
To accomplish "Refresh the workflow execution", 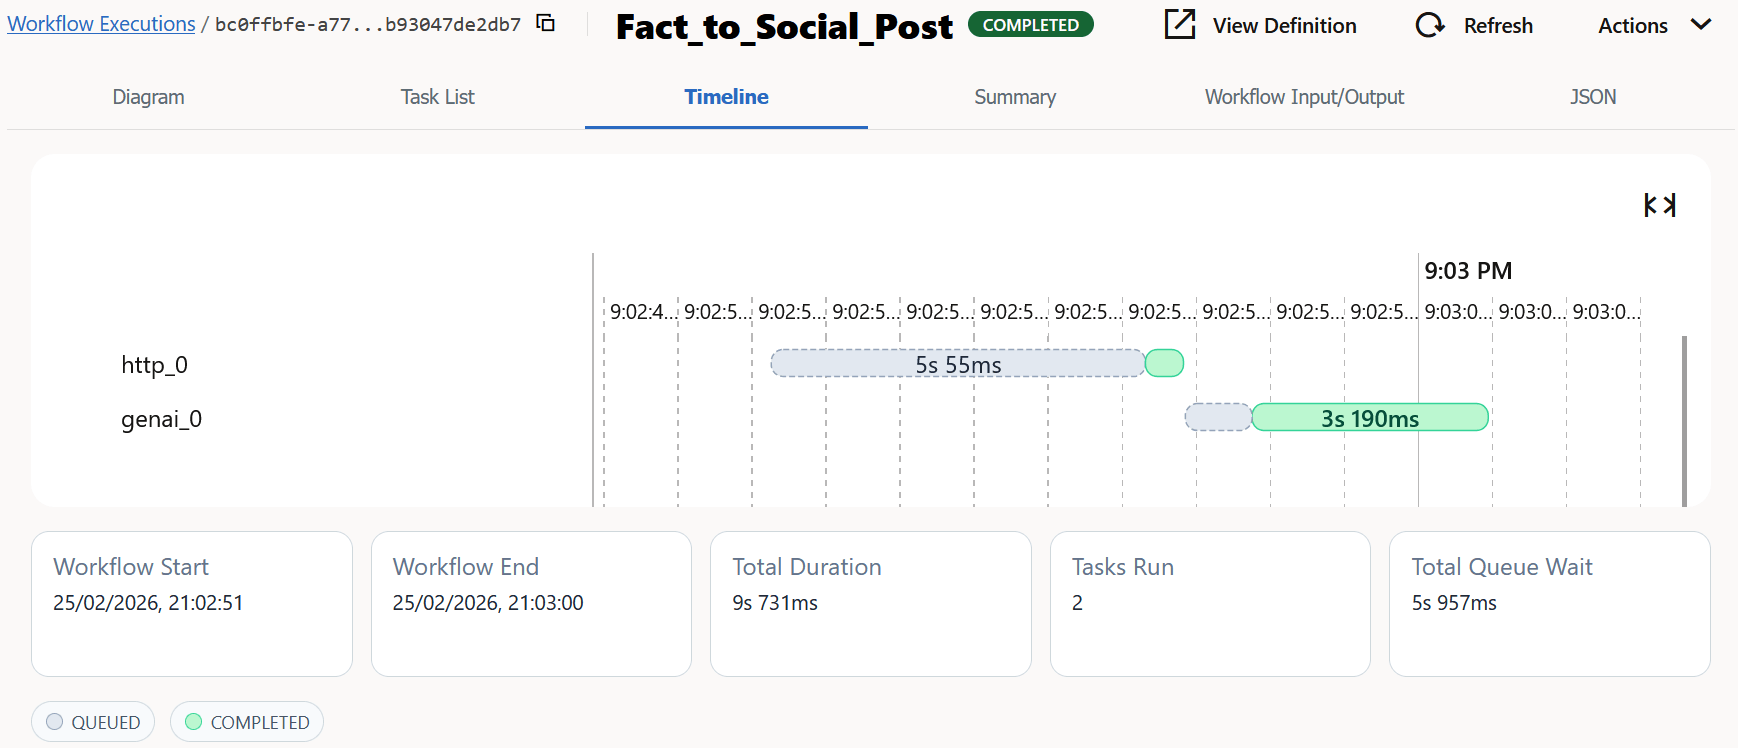I will 1474,25.
